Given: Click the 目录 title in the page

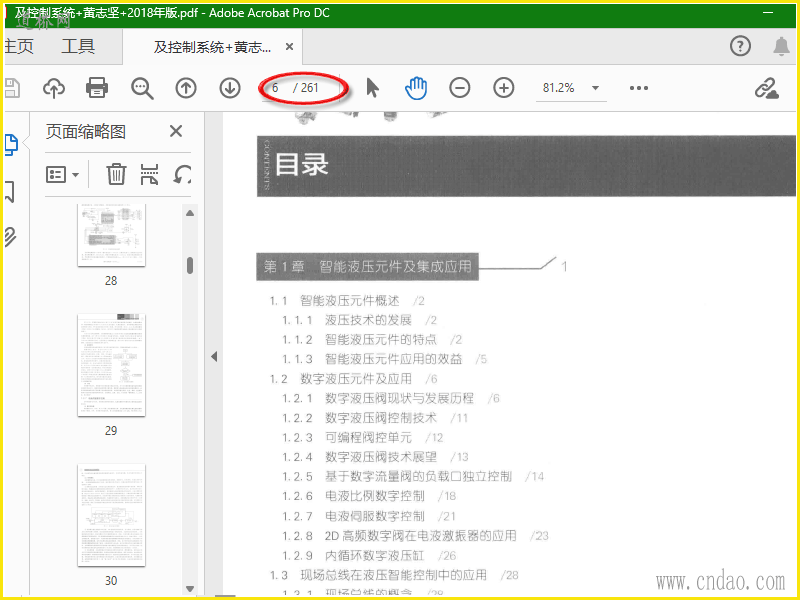Looking at the screenshot, I should (x=302, y=164).
